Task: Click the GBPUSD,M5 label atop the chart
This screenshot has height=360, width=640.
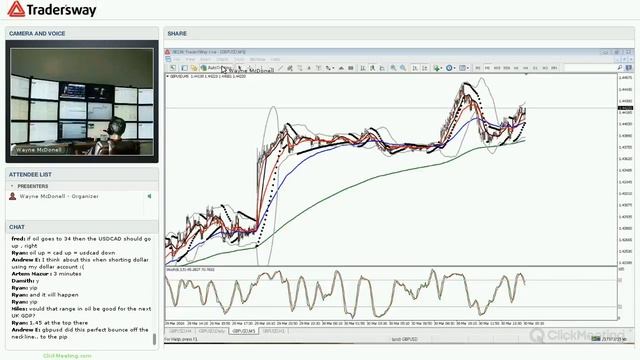Action: pyautogui.click(x=179, y=76)
